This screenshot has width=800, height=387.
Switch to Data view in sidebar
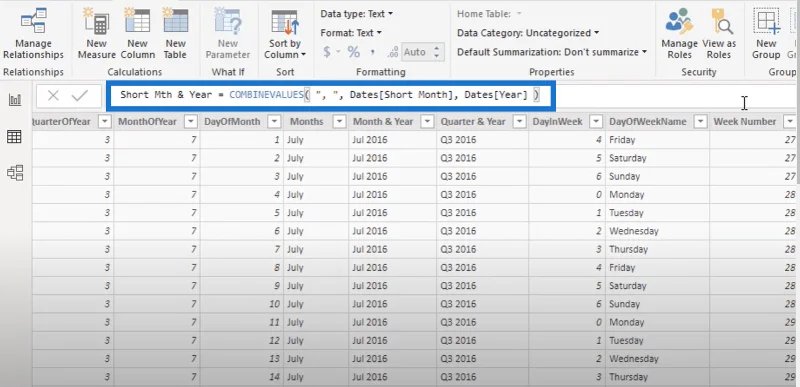(x=14, y=137)
